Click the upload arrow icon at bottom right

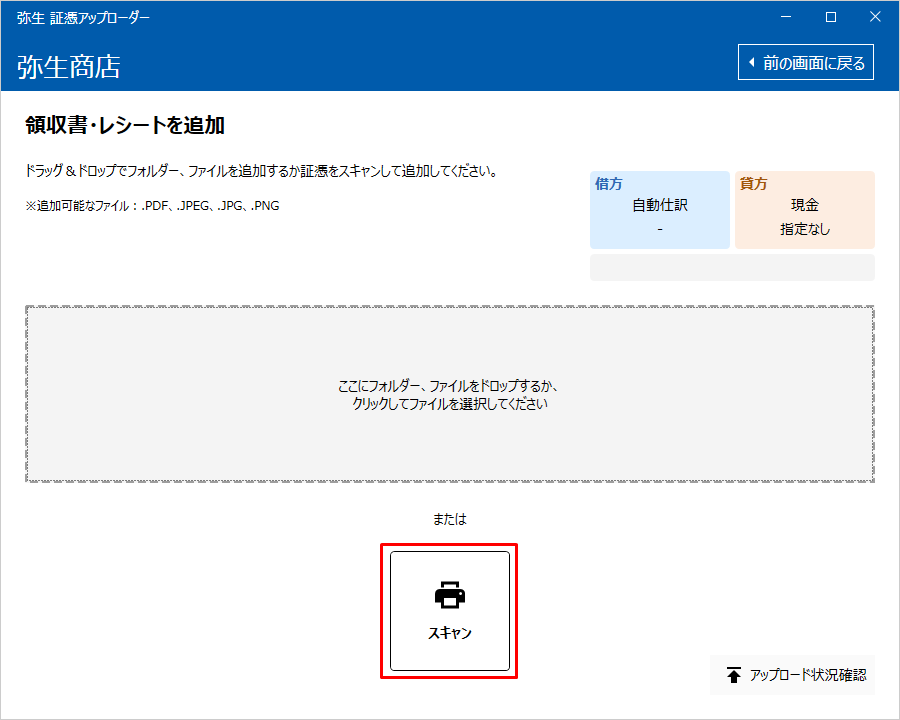tap(734, 676)
